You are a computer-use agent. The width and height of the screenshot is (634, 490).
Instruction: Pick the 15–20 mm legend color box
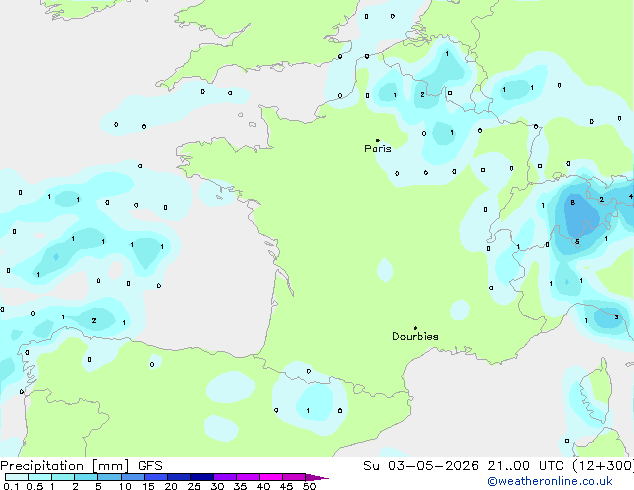[x=156, y=477]
